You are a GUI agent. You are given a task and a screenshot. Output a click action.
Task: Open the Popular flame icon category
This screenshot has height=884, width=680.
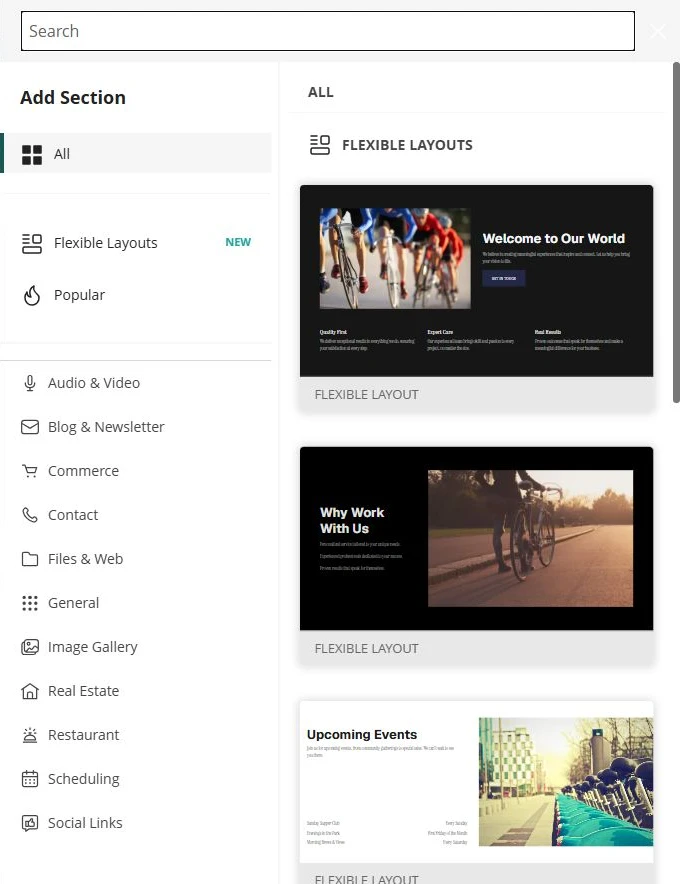coord(32,295)
